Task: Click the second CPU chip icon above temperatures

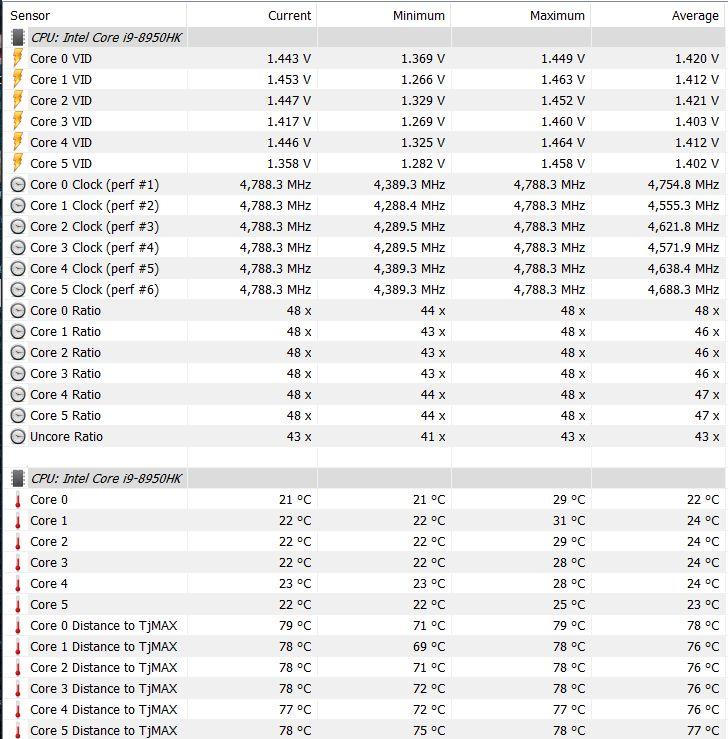Action: 18,478
